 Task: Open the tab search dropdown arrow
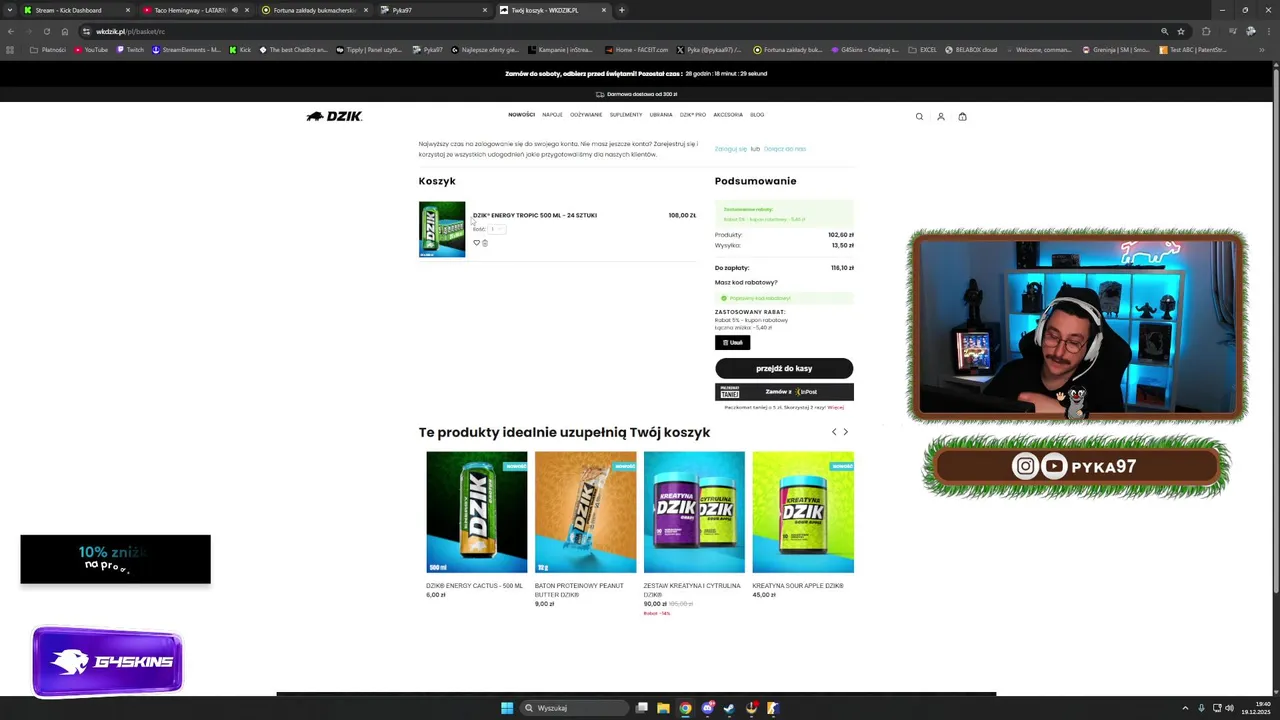pyautogui.click(x=10, y=10)
